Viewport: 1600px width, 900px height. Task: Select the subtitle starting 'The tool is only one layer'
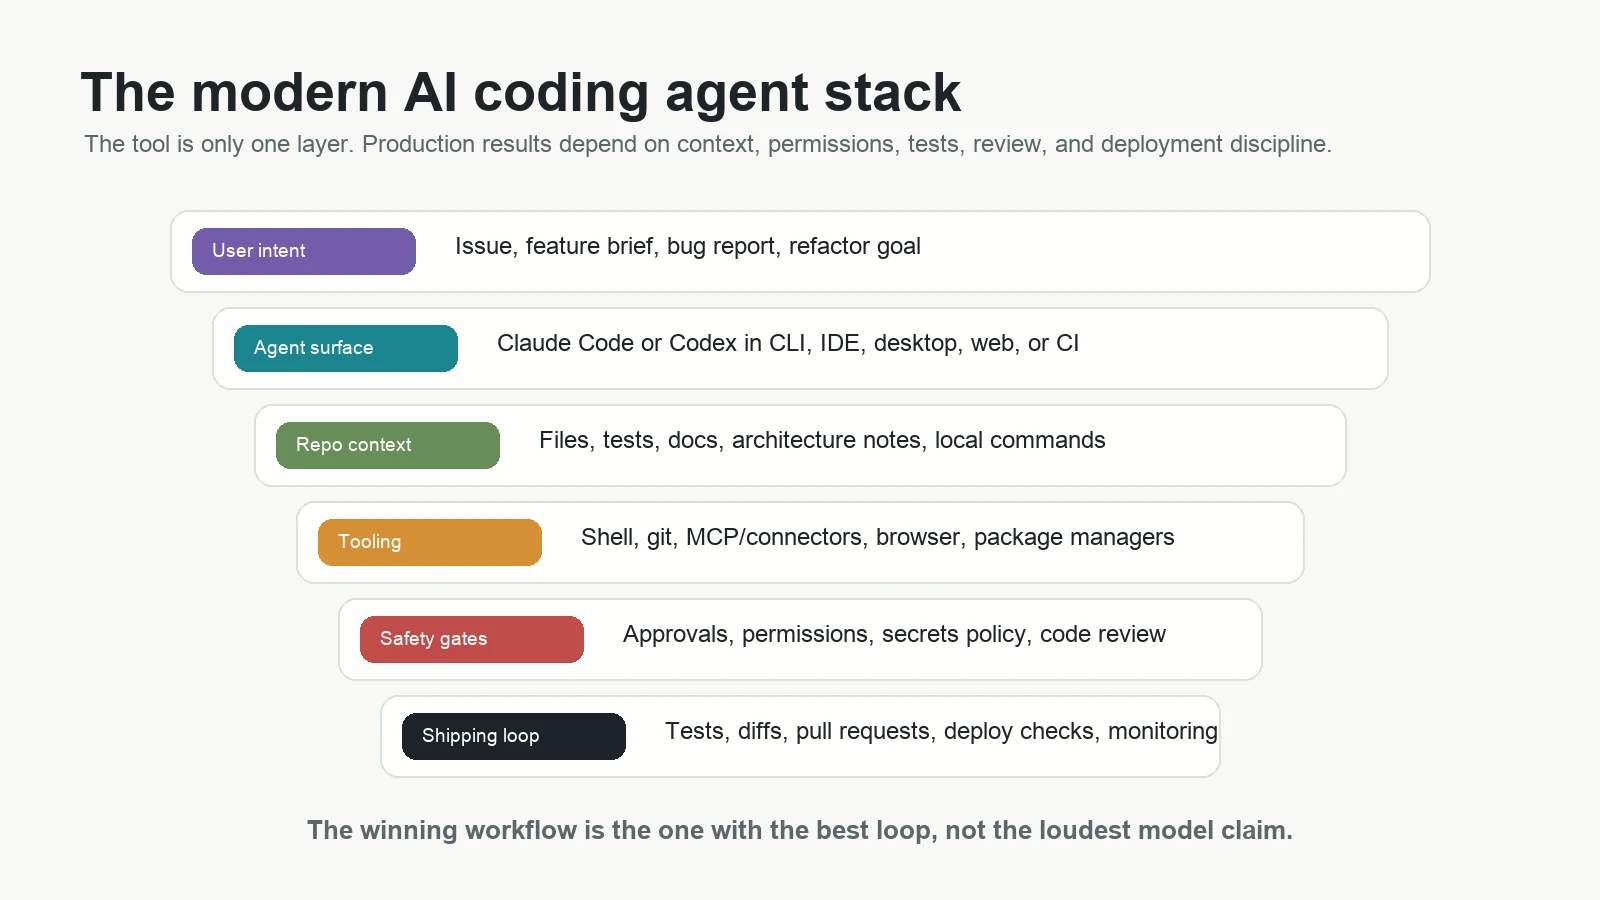708,144
